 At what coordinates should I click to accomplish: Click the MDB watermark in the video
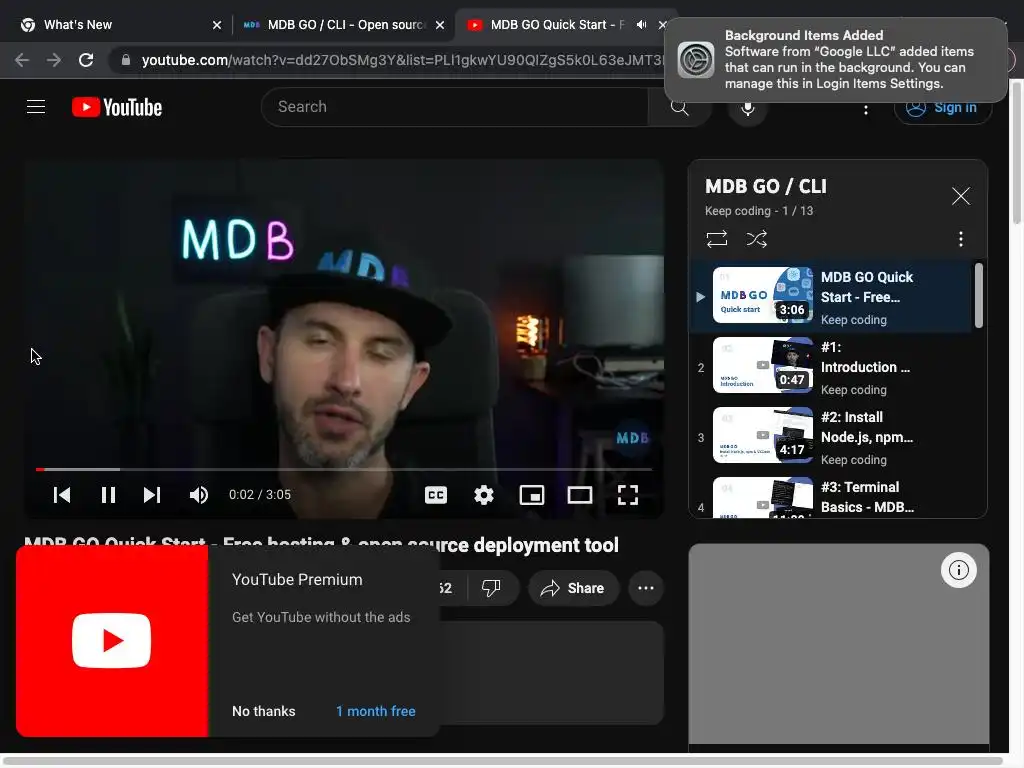632,438
